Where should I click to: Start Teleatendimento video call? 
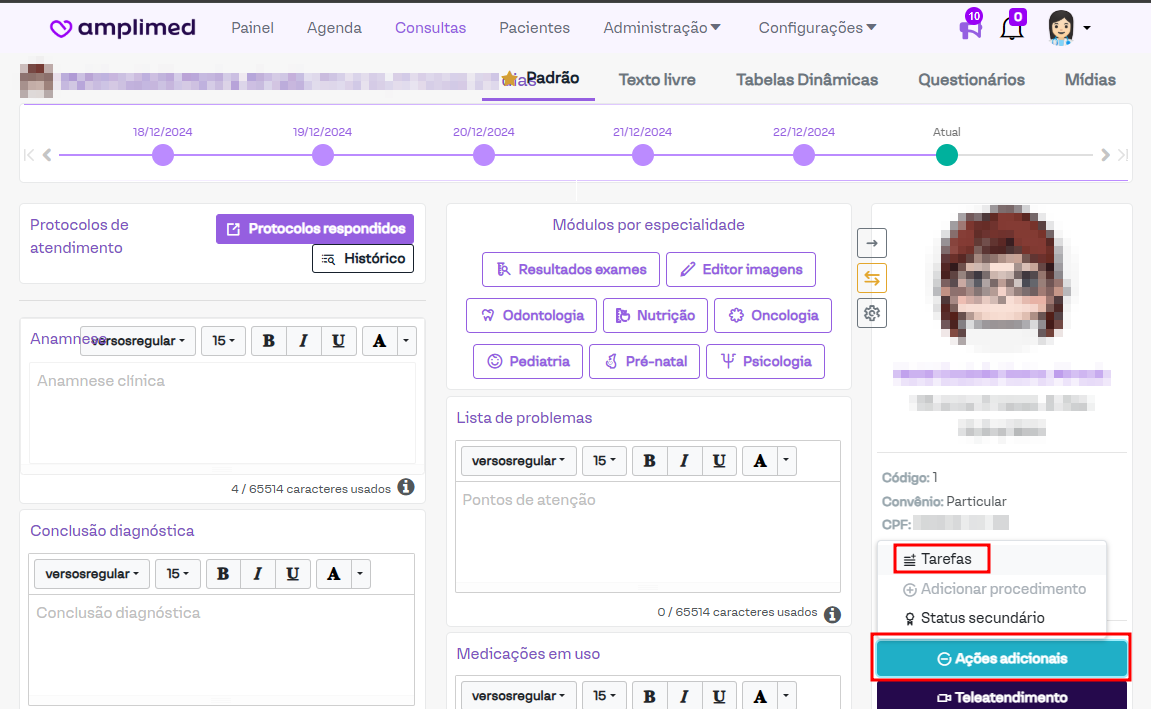tap(1002, 697)
